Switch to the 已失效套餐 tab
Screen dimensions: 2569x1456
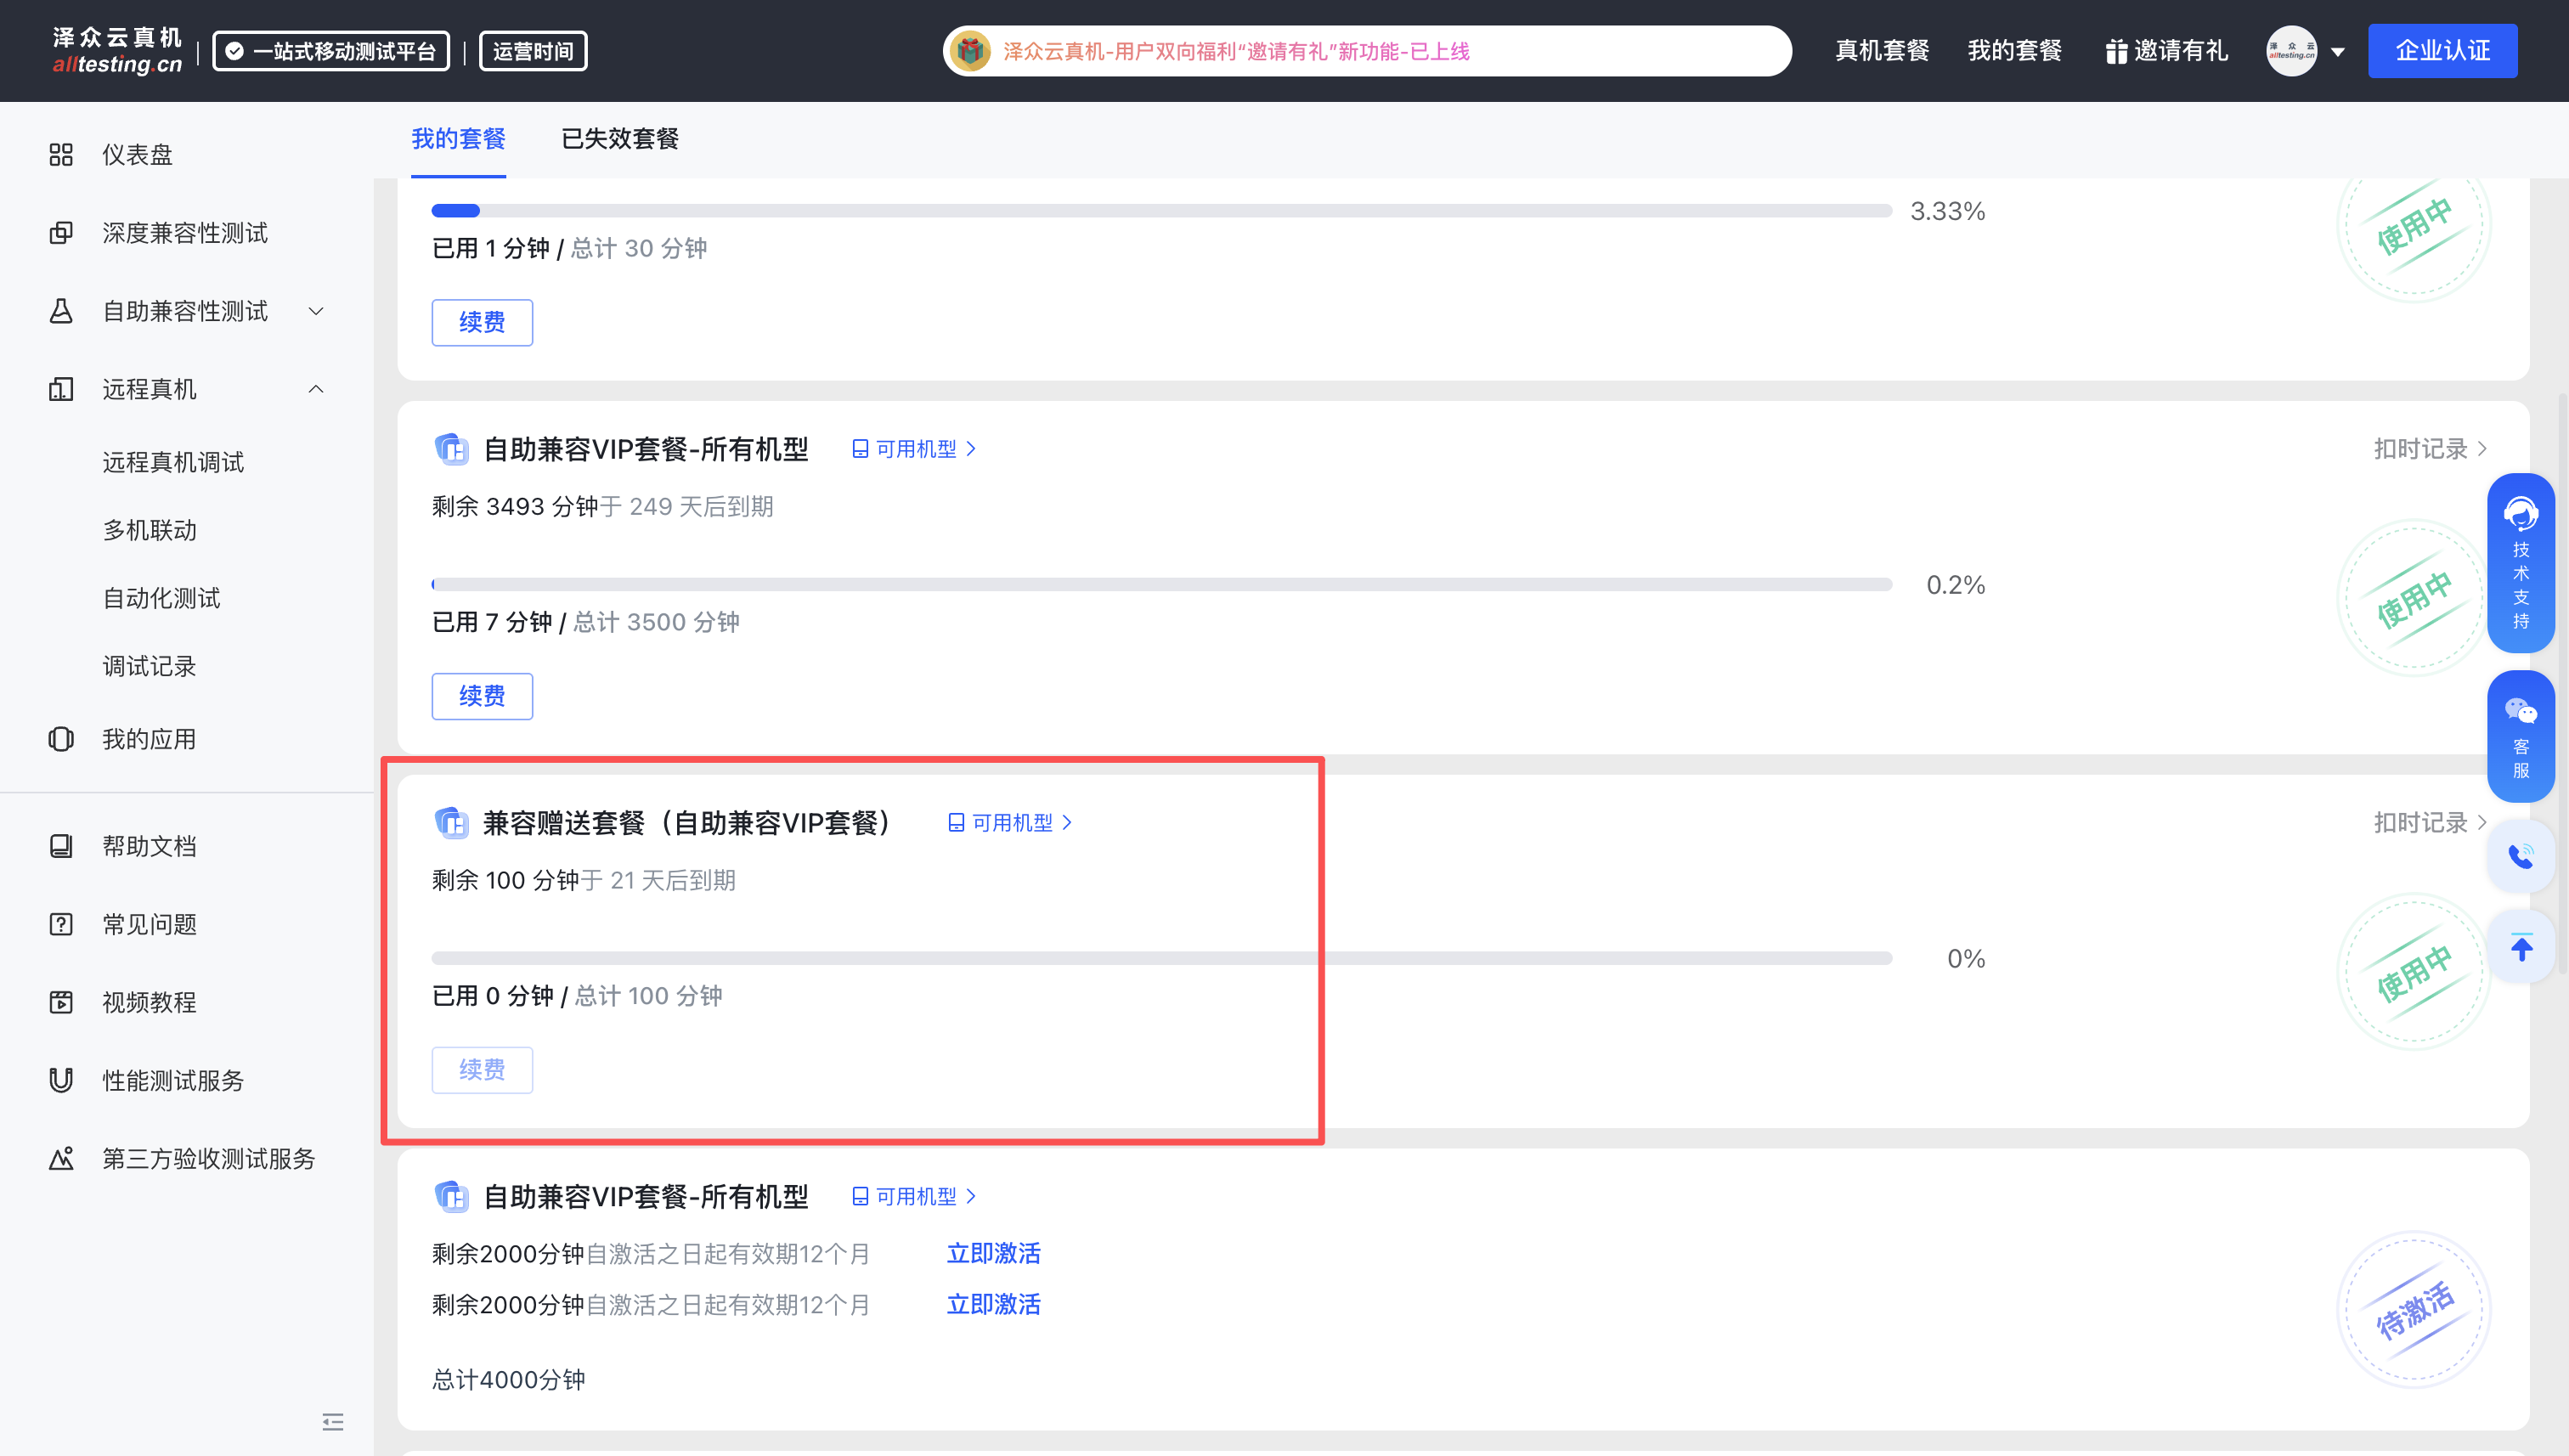tap(620, 139)
